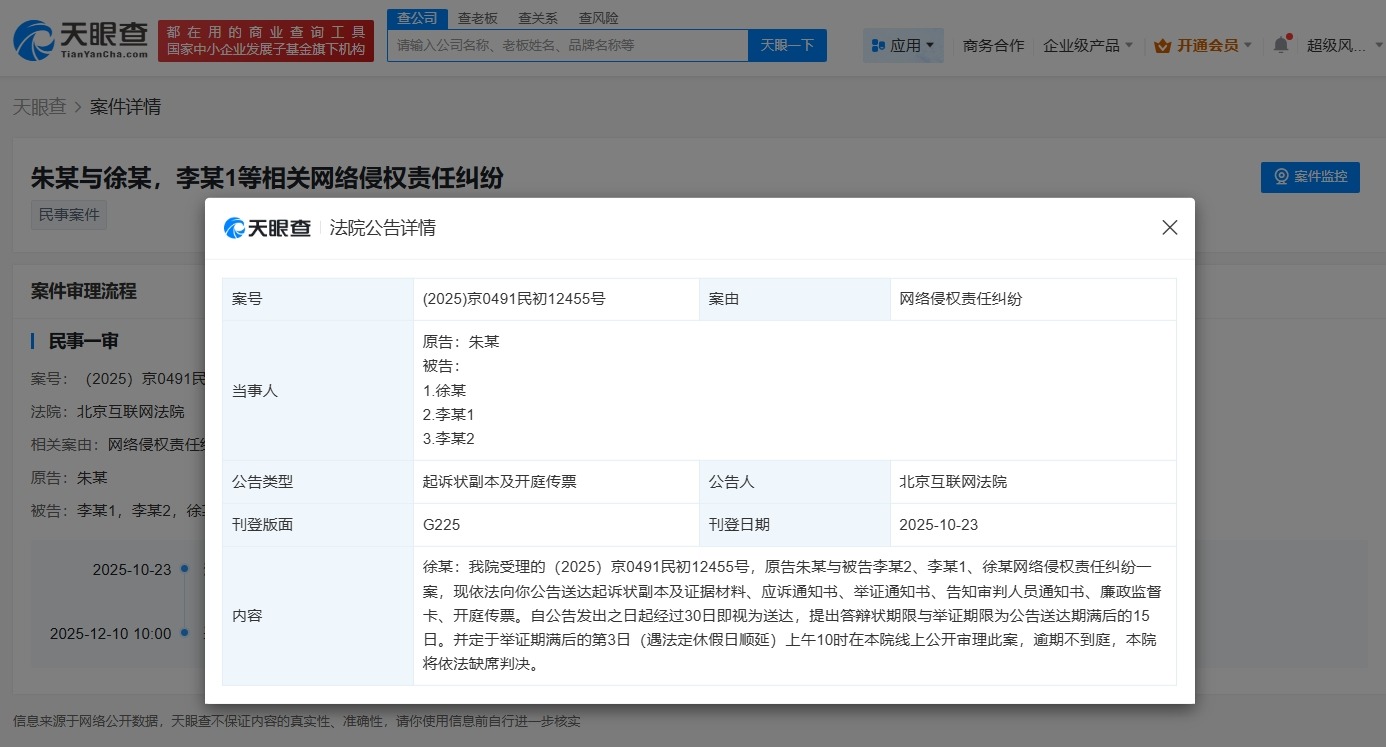
Task: Click the 民事案件 tag label
Action: tap(68, 214)
